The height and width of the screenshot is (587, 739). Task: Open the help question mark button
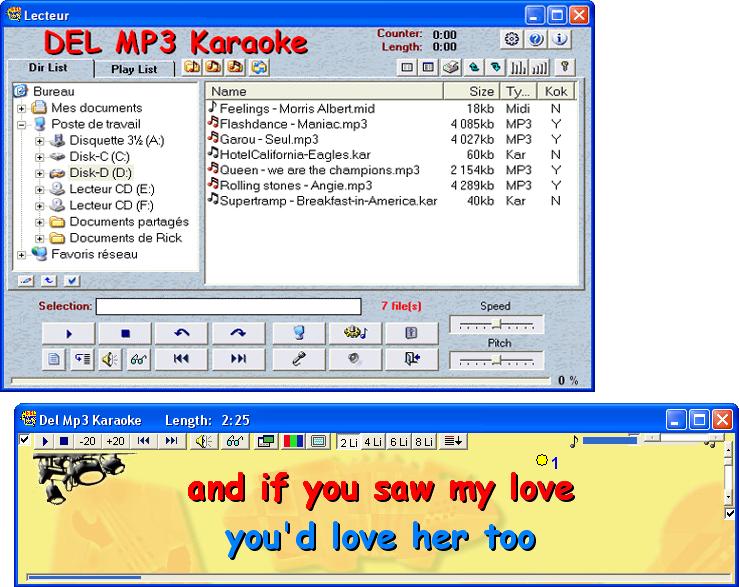coord(536,39)
